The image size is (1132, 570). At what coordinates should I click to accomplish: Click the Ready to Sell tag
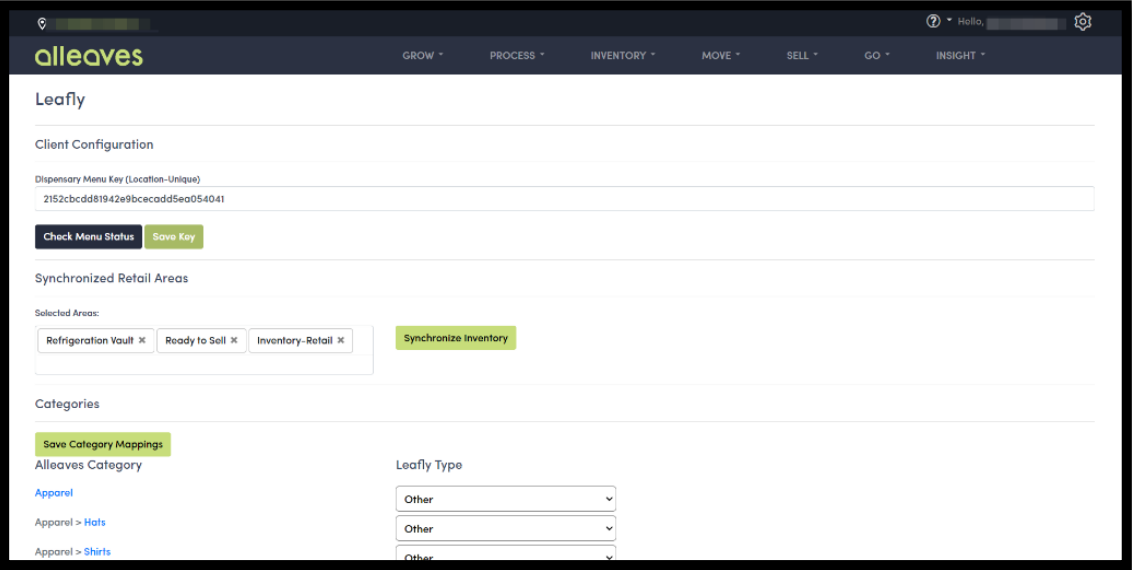201,341
